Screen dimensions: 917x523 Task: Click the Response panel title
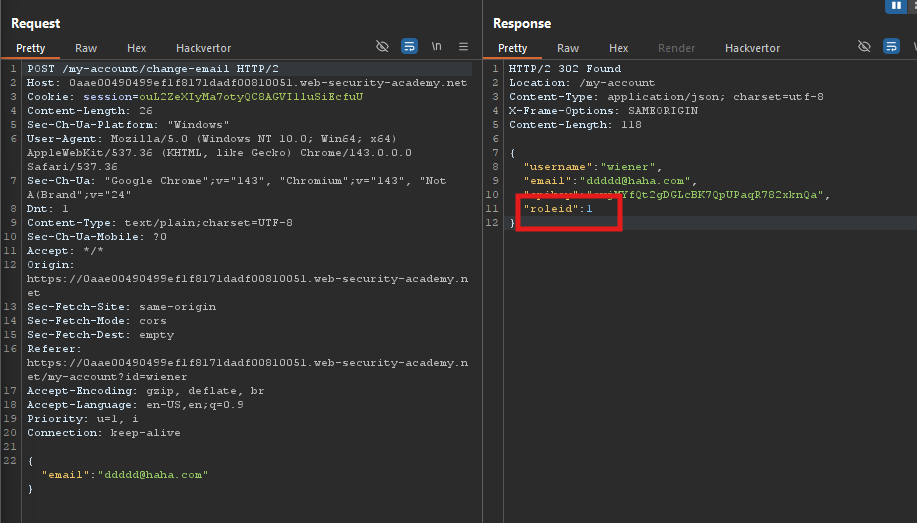(522, 23)
